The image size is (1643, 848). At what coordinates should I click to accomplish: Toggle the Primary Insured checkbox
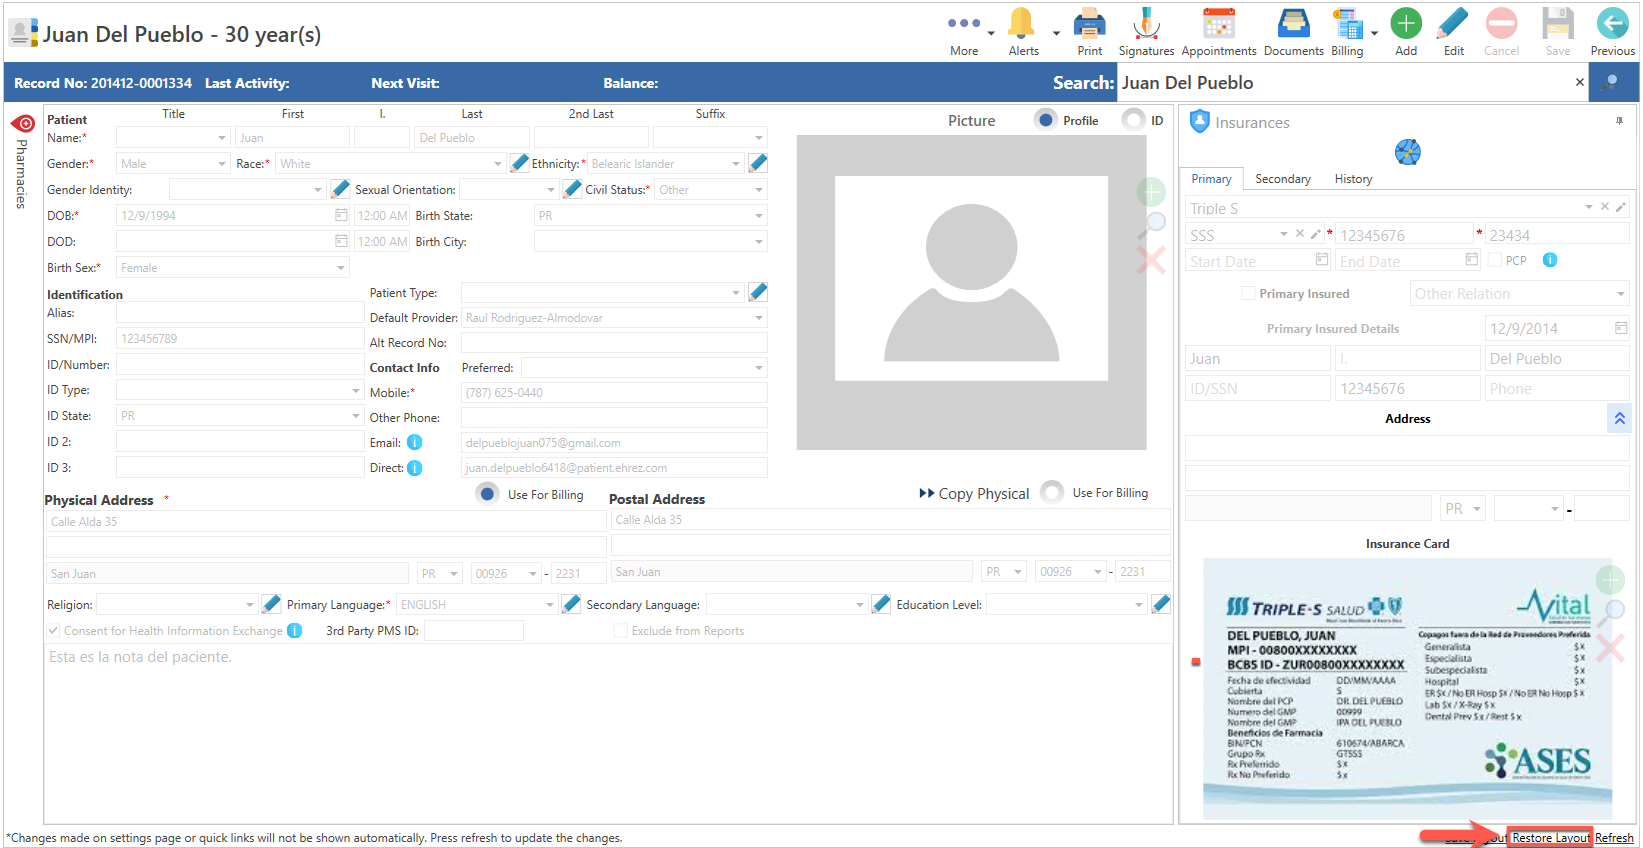tap(1248, 293)
